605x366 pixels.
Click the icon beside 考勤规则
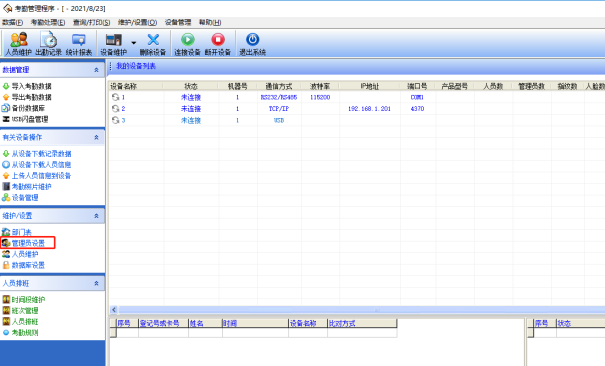pos(6,332)
